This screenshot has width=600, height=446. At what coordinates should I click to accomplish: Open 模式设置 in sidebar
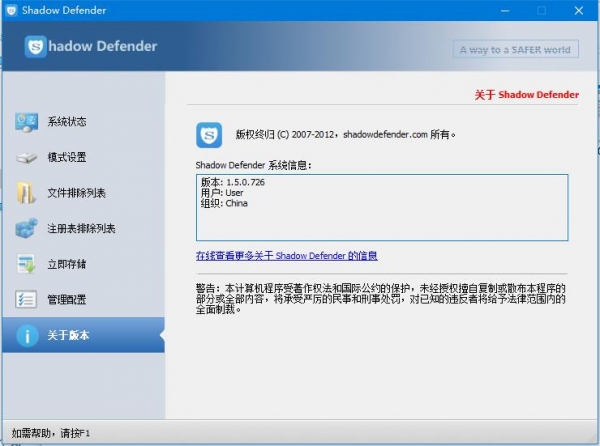click(x=83, y=157)
